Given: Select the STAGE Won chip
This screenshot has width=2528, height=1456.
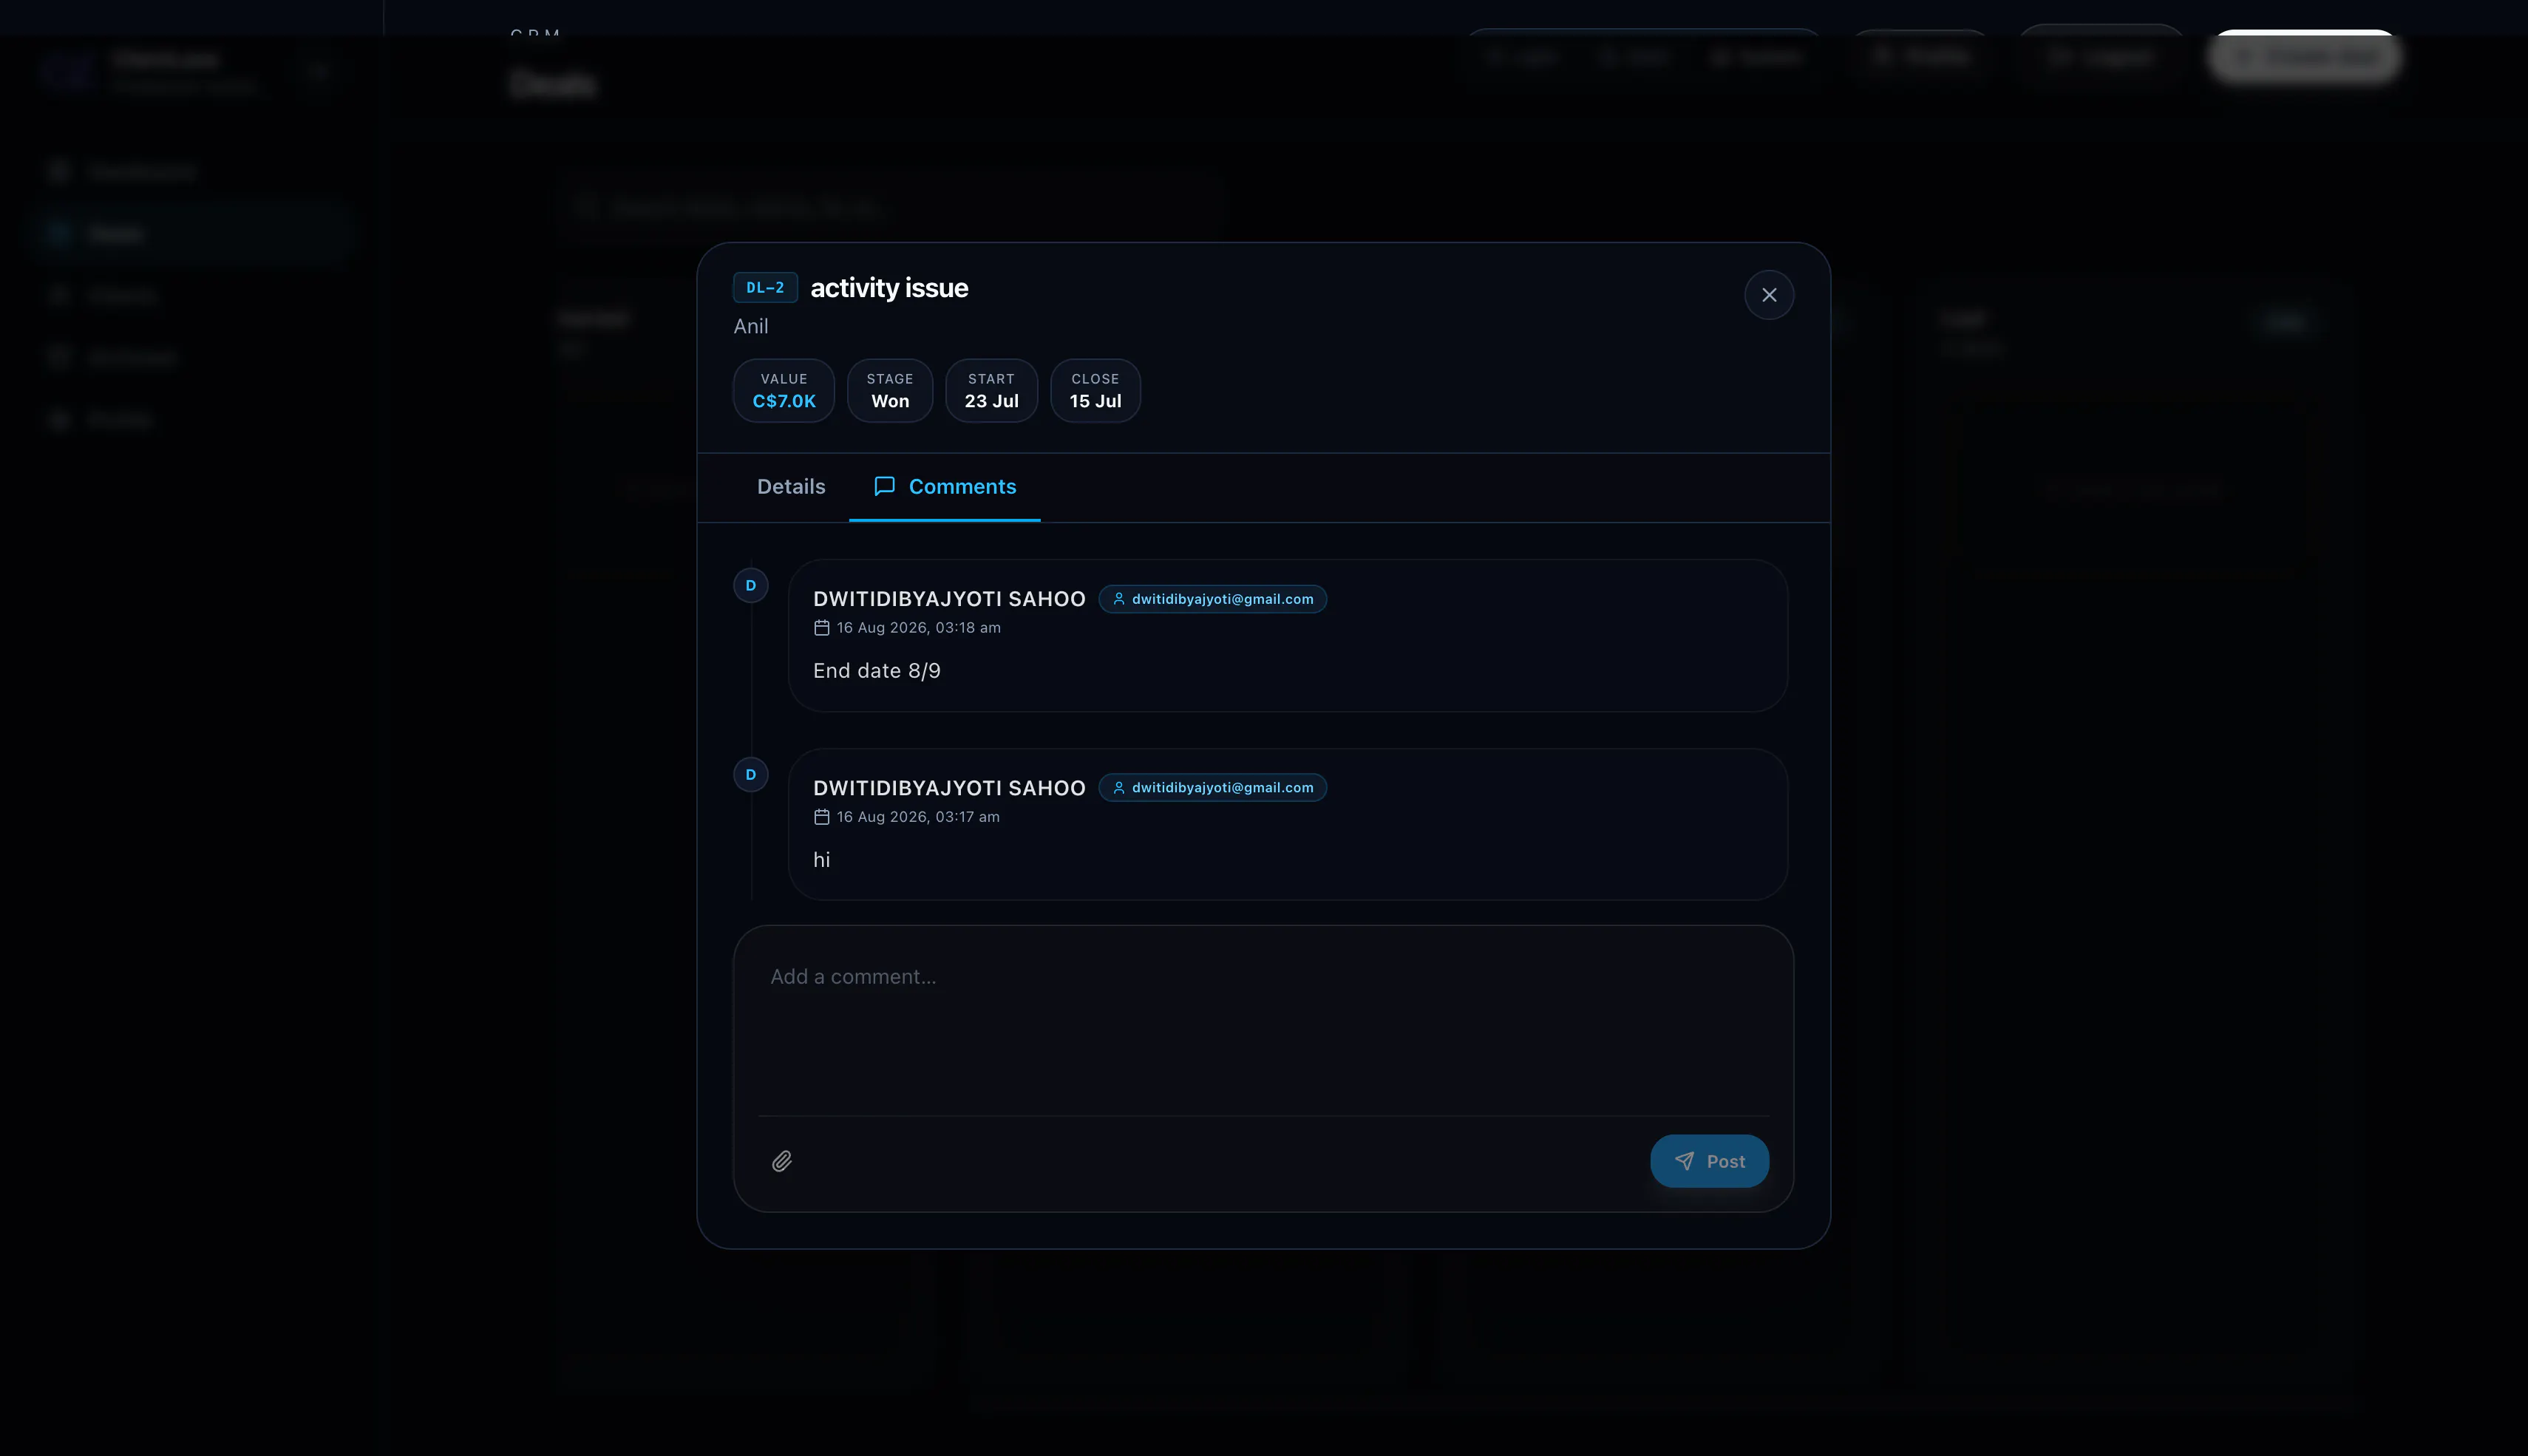Looking at the screenshot, I should [890, 390].
